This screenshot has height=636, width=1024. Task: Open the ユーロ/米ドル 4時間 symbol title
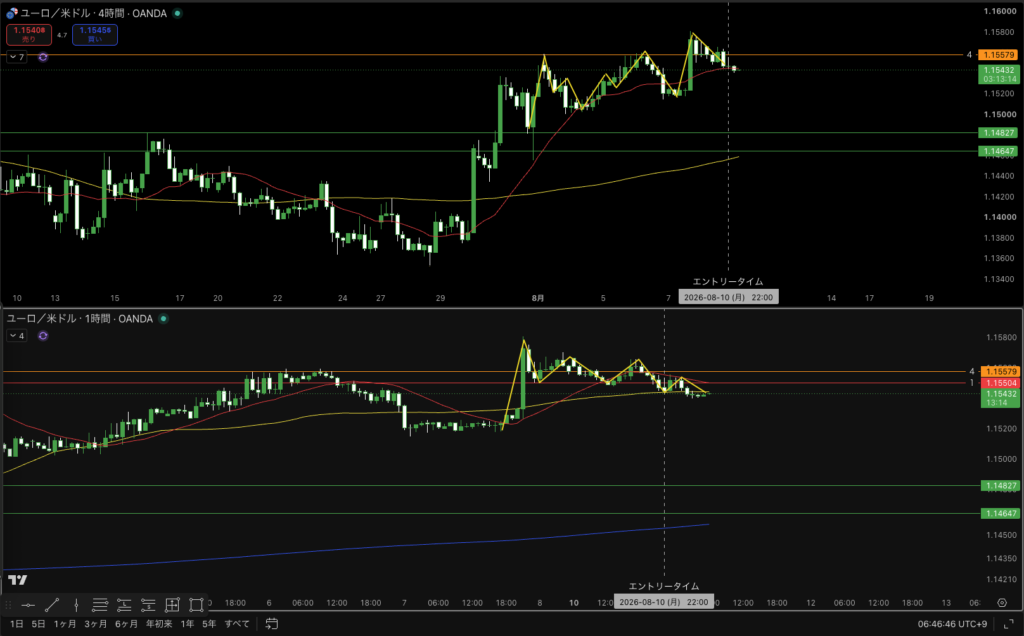coord(94,13)
